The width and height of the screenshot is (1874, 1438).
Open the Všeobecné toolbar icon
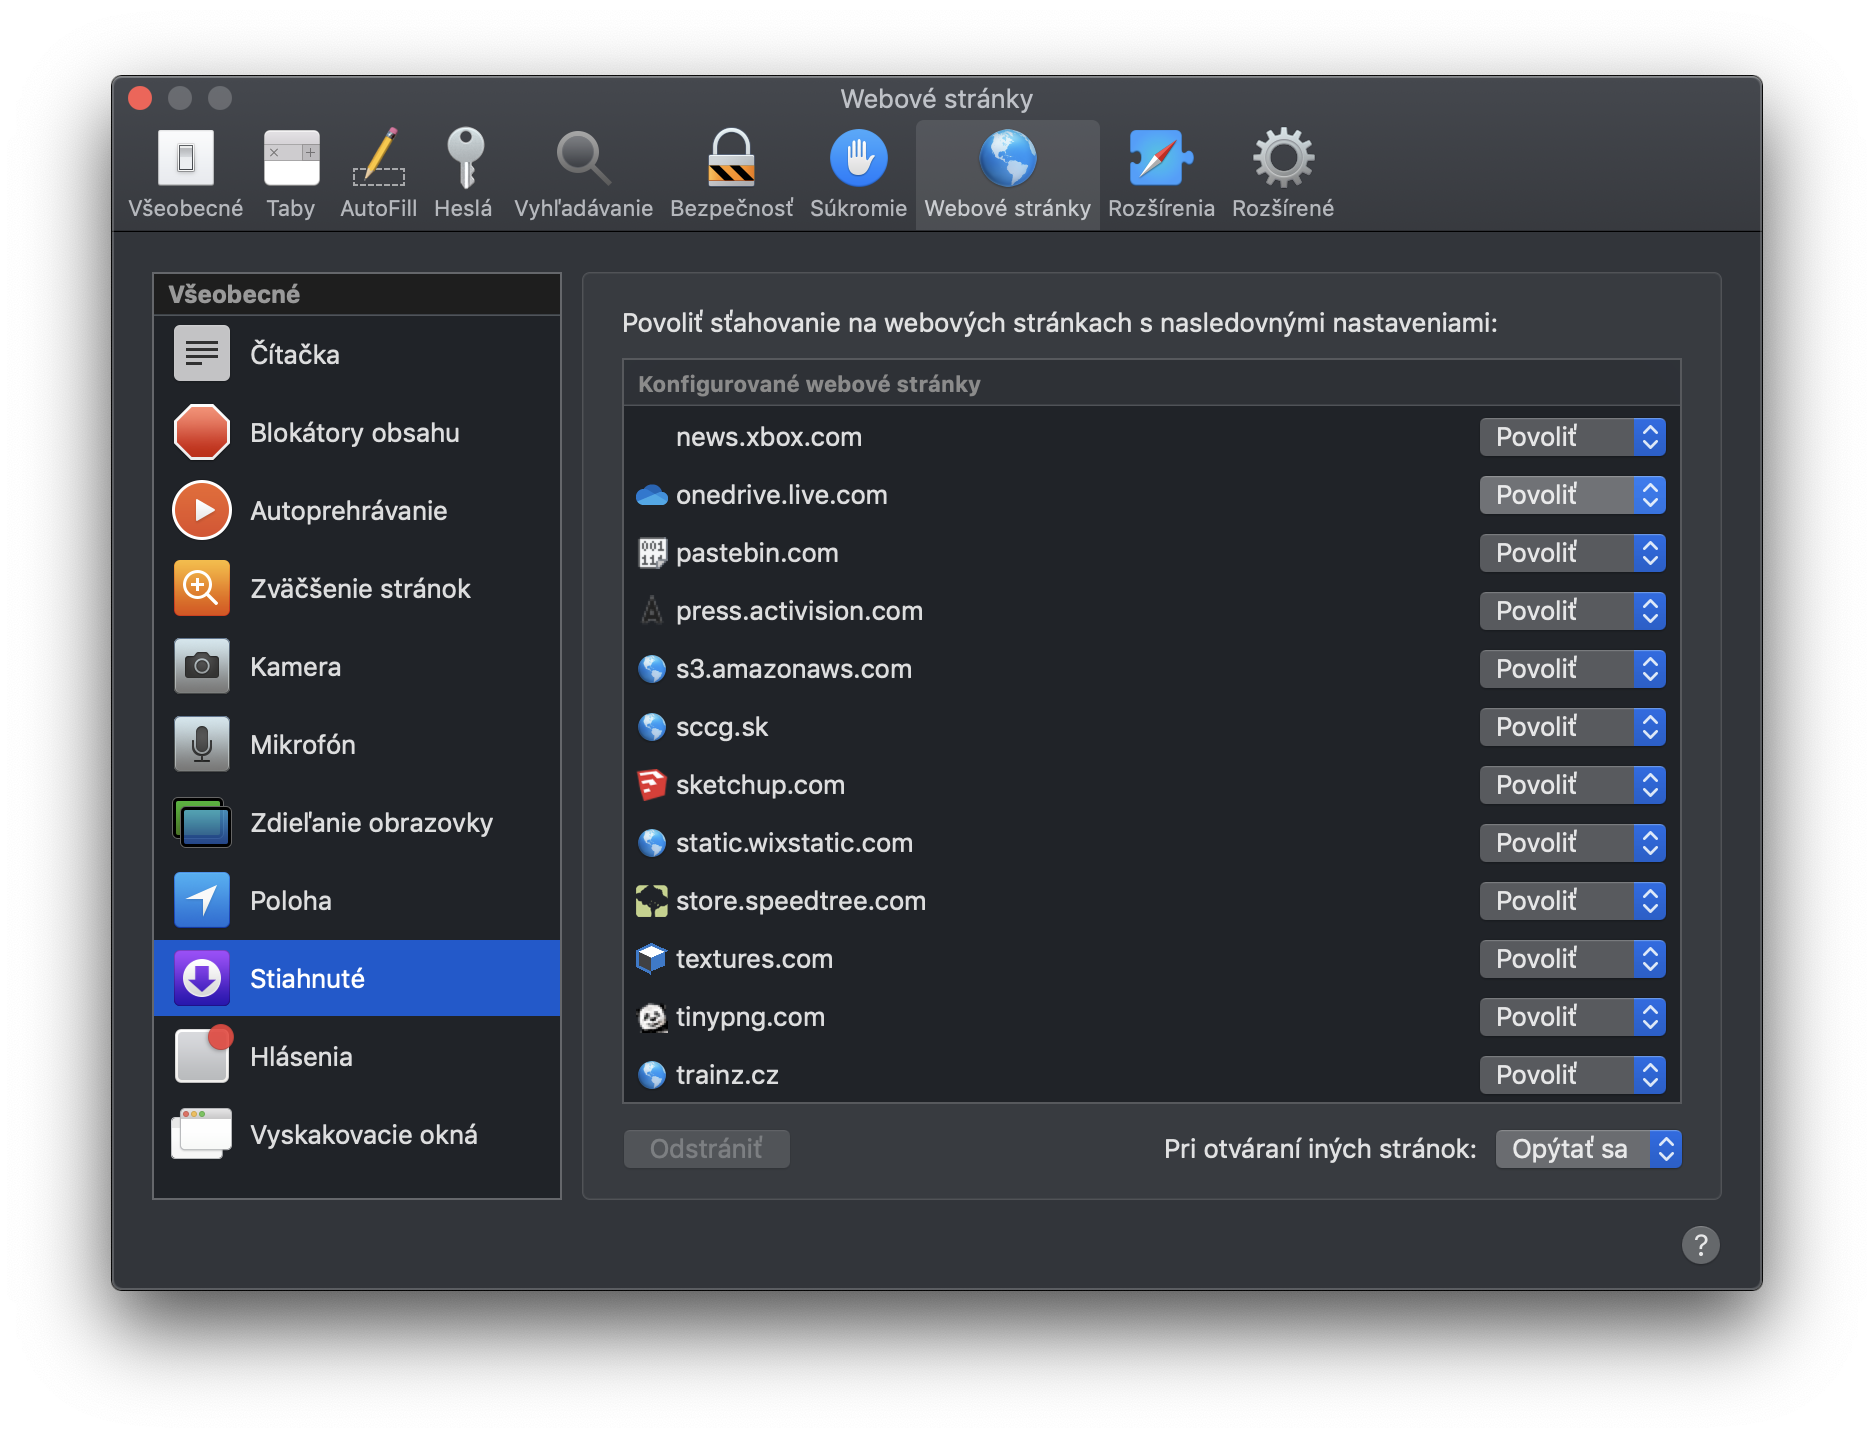coord(186,160)
